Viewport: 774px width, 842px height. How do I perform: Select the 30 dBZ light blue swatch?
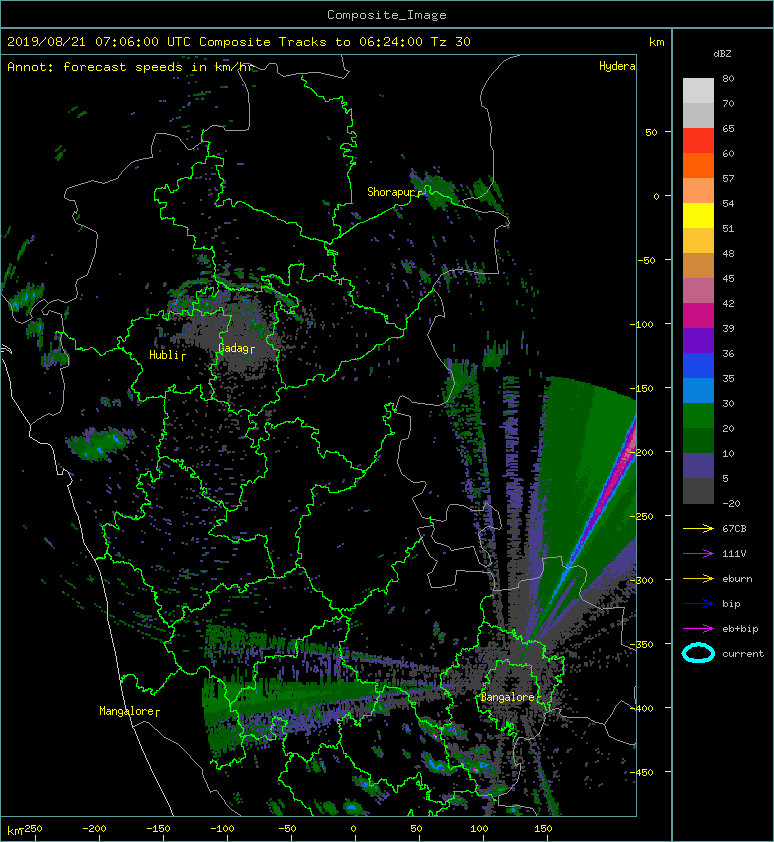(698, 391)
